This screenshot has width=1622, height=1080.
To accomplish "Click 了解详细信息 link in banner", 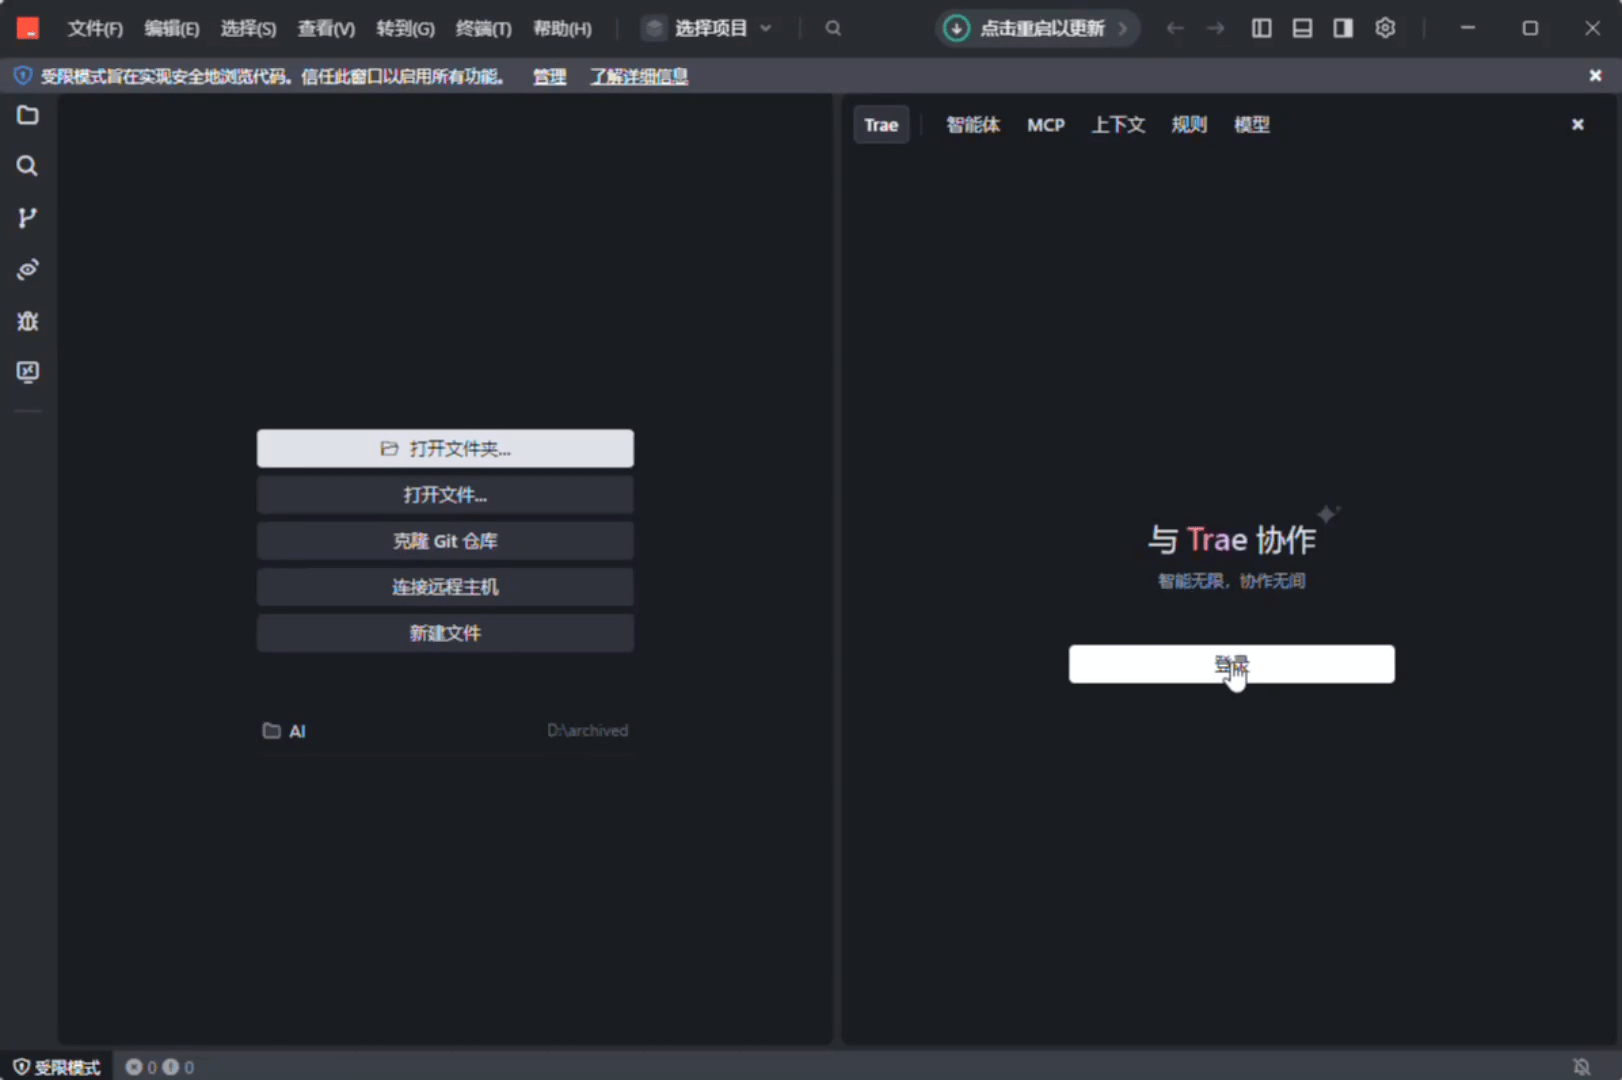I will 638,76.
